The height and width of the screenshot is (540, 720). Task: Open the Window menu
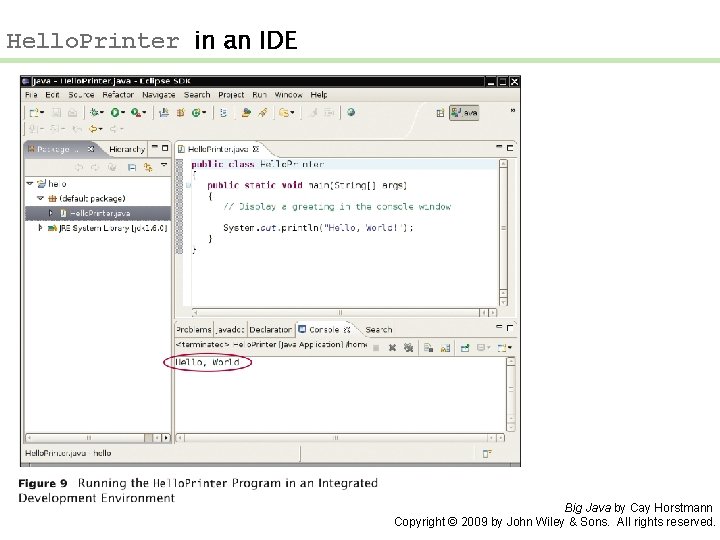(288, 95)
